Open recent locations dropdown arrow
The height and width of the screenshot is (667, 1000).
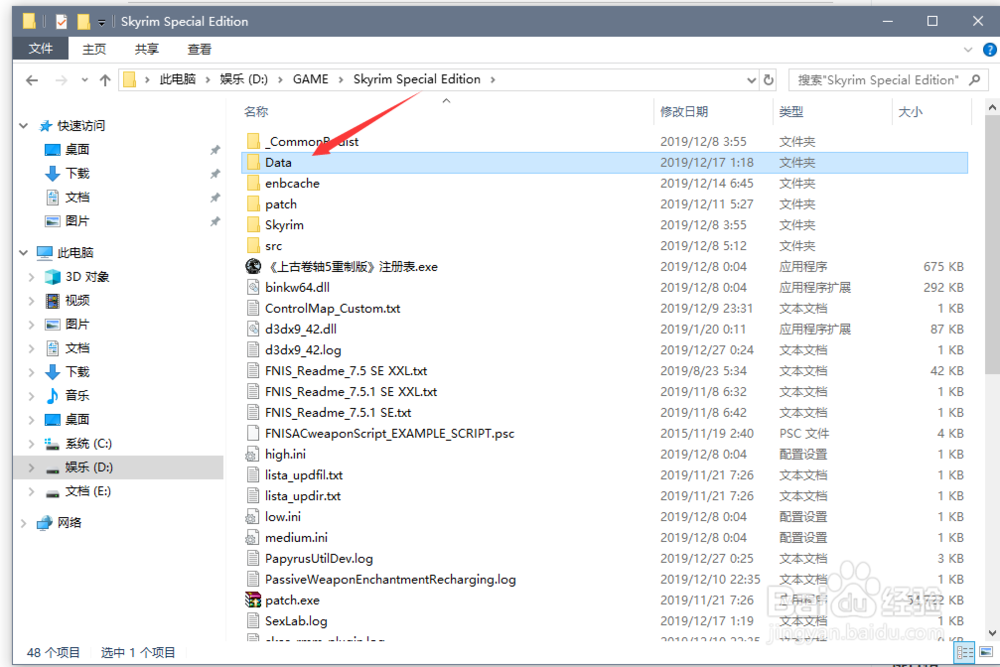coord(84,80)
